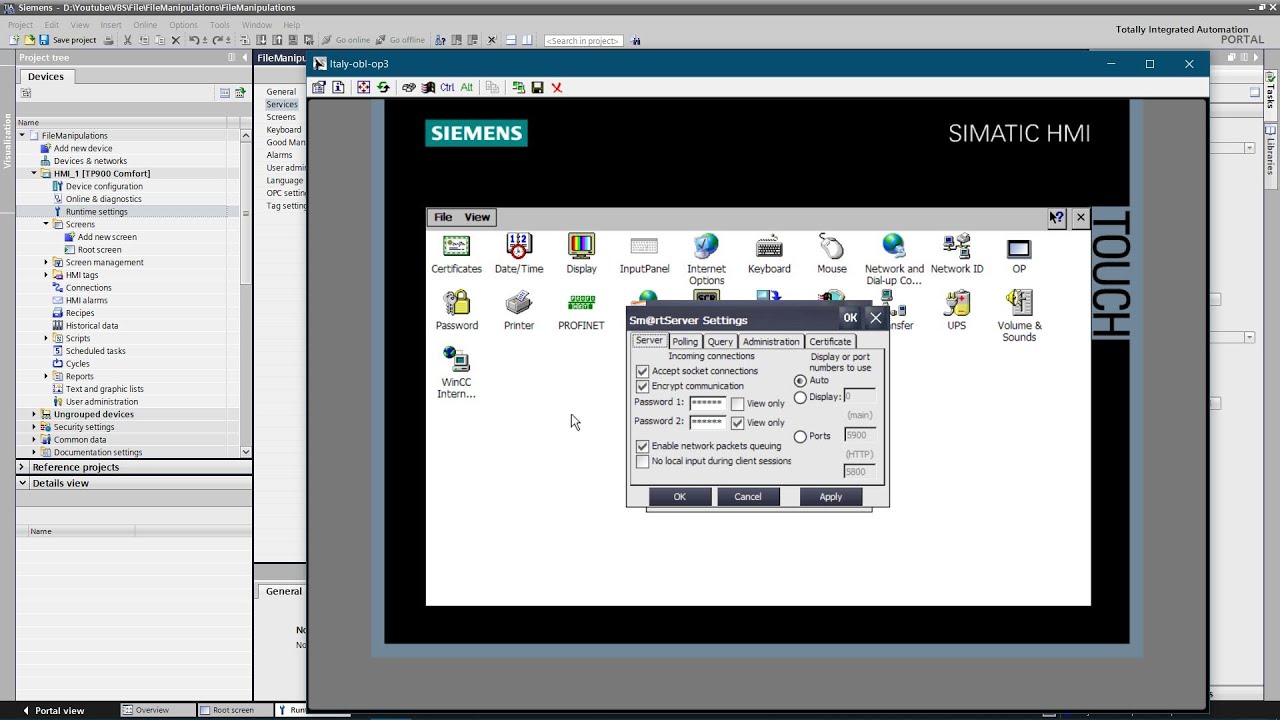Click Ctrl key icon in Italy-obl-op3 toolbar
The width and height of the screenshot is (1280, 720).
447,88
